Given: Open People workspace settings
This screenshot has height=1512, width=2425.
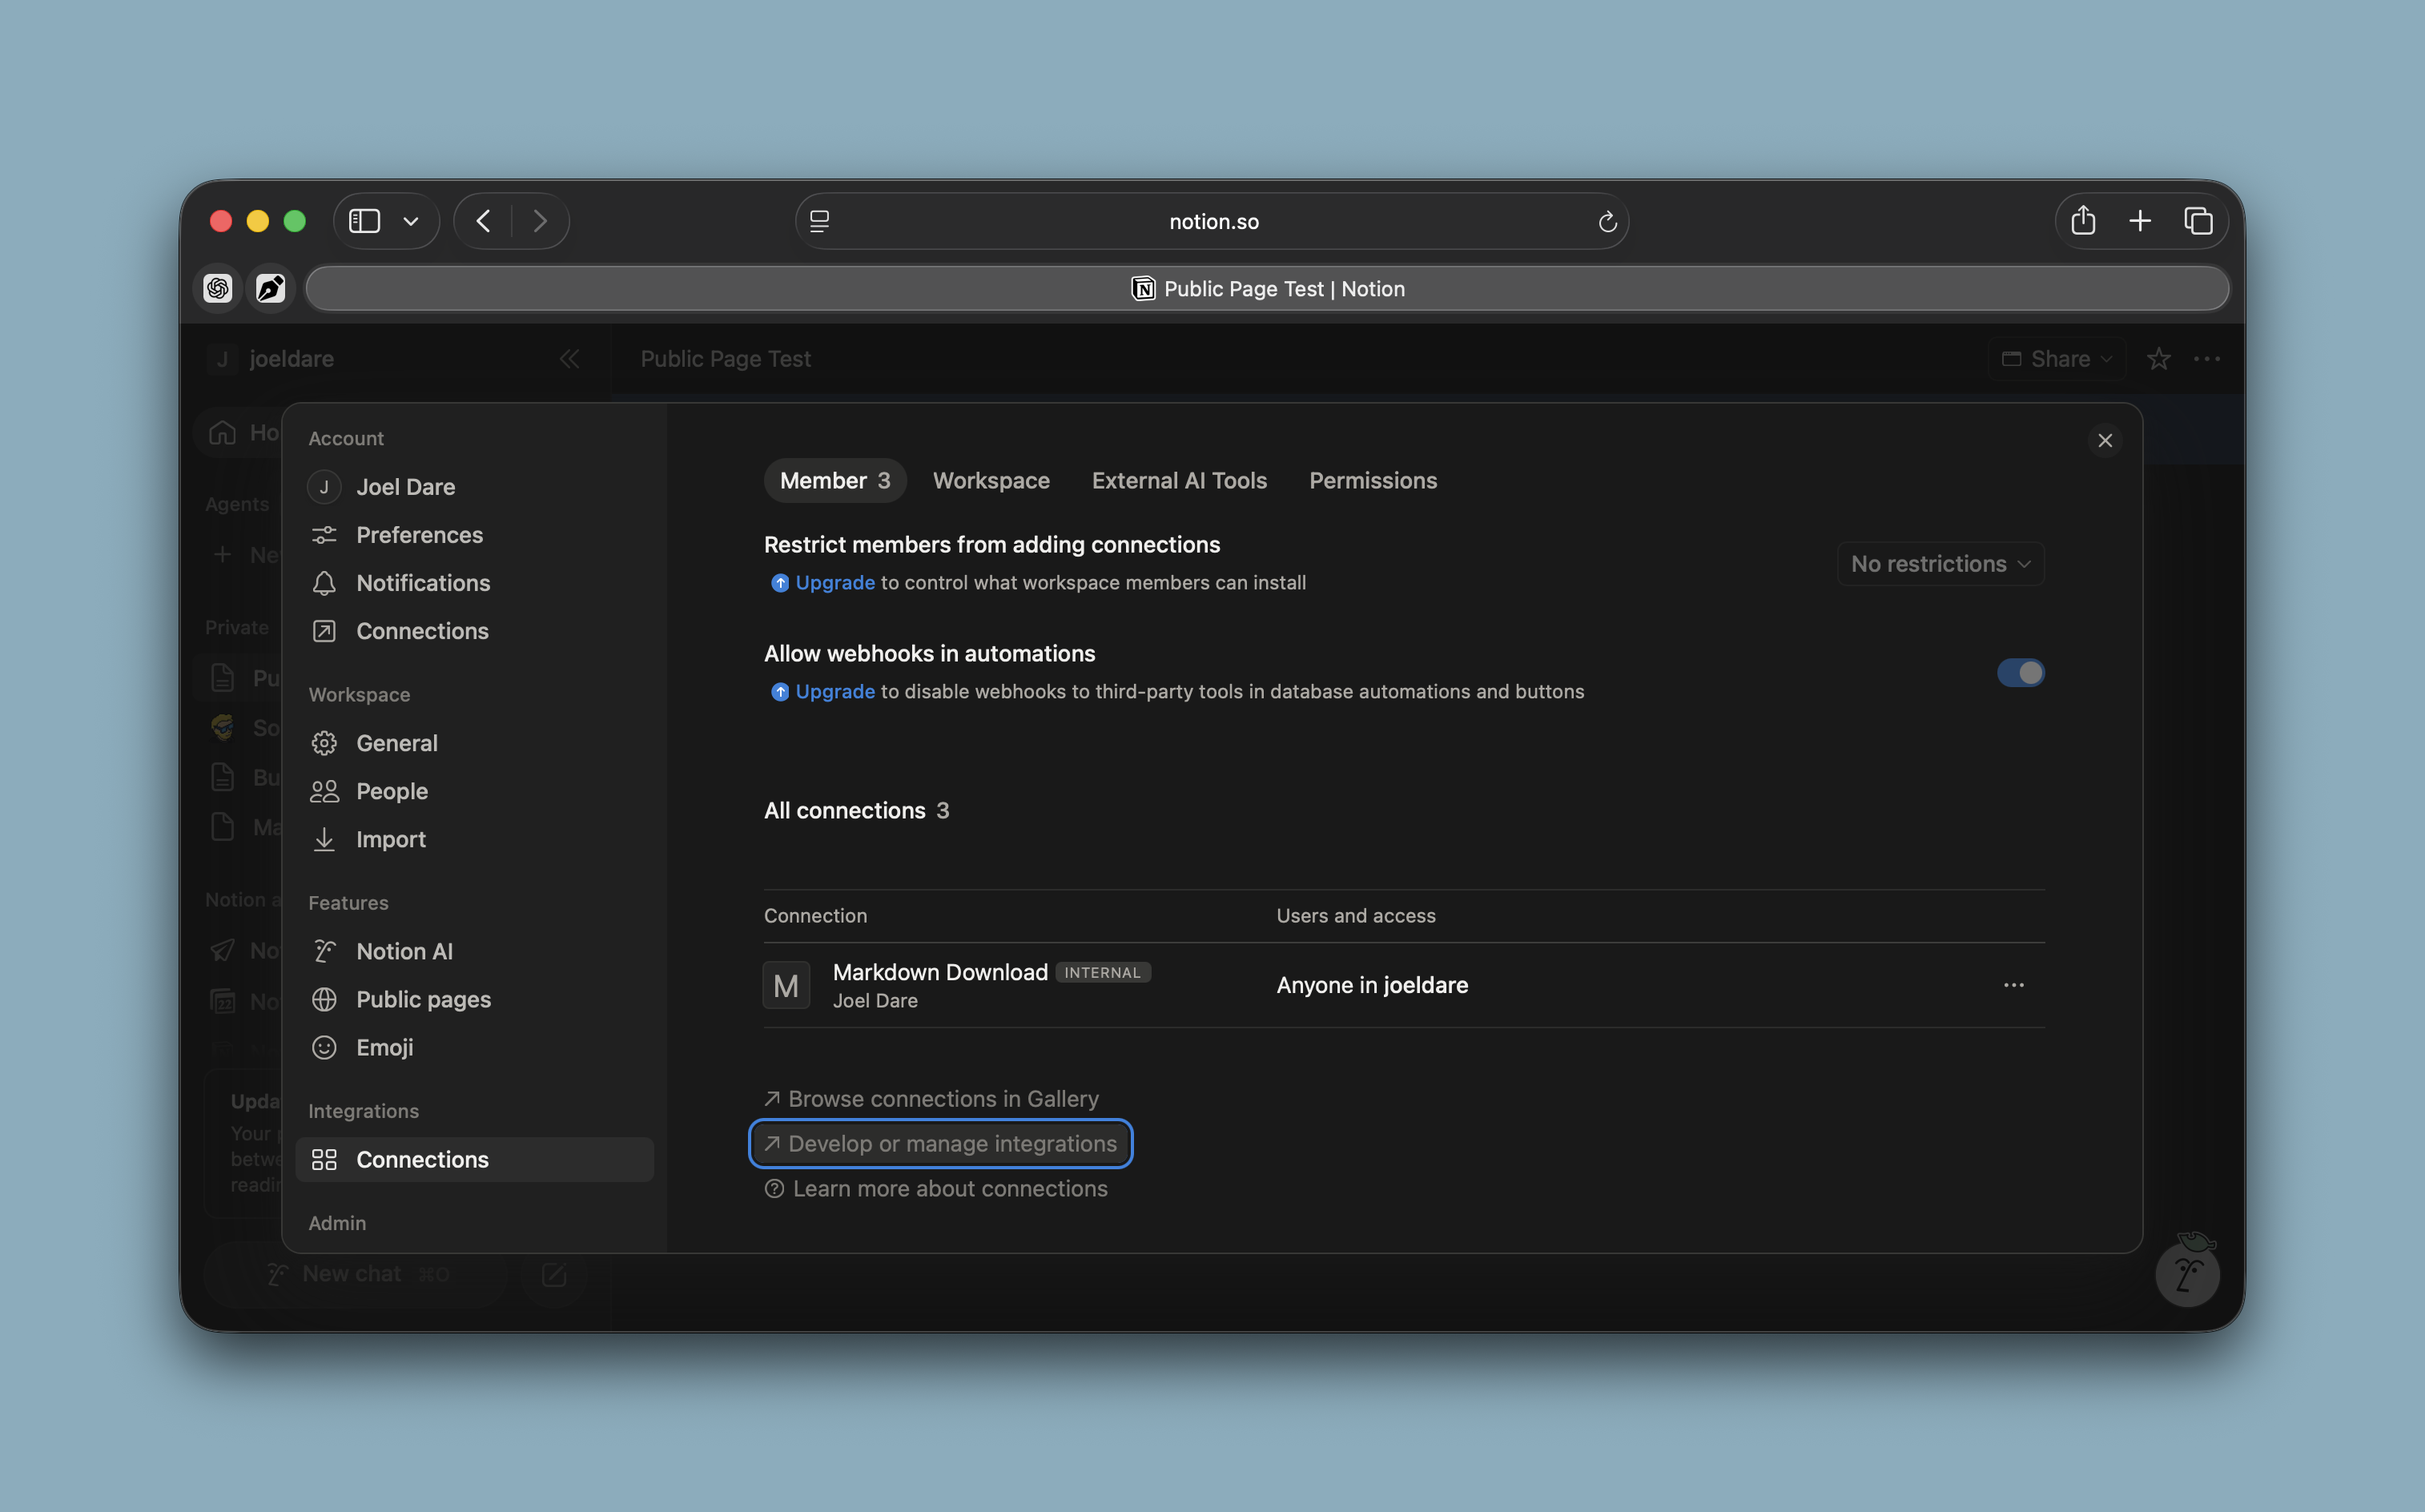Looking at the screenshot, I should (x=475, y=791).
